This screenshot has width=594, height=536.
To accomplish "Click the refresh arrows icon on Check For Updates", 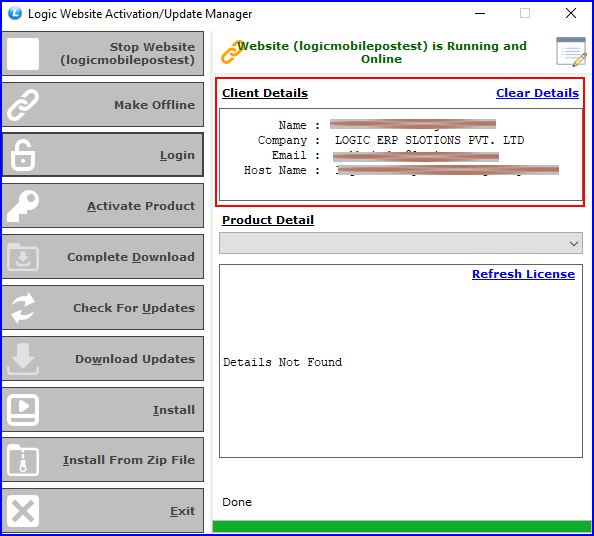I will (23, 308).
